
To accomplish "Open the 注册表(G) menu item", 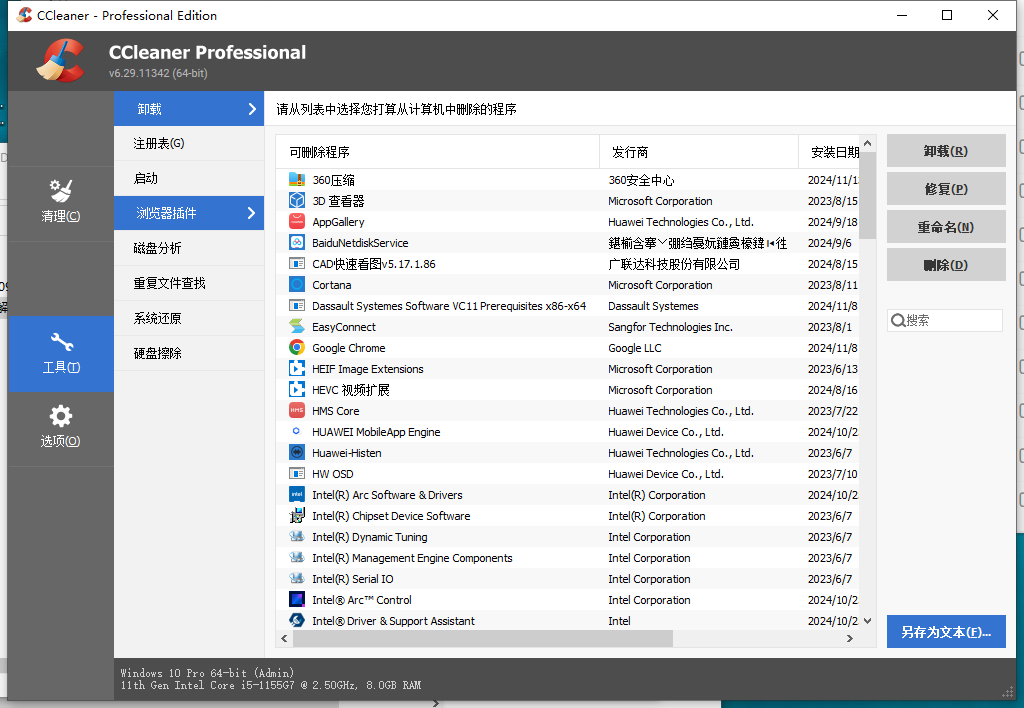I will click(x=189, y=144).
